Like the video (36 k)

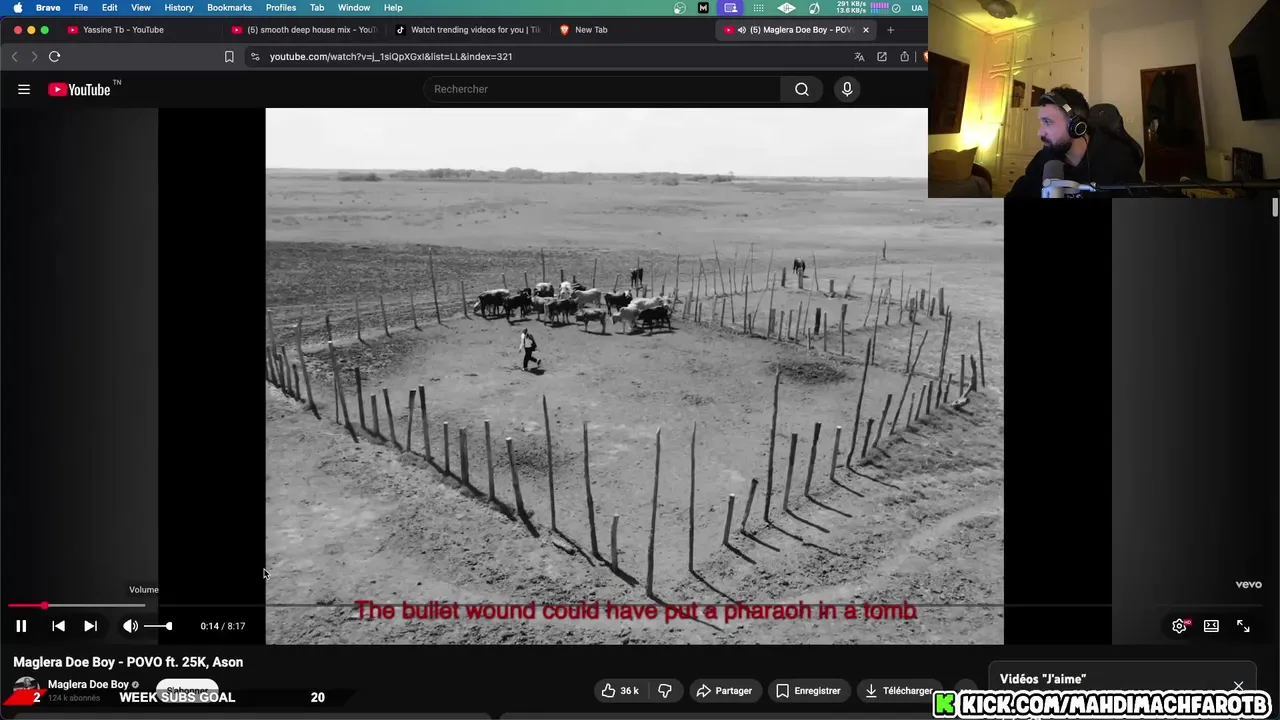pyautogui.click(x=620, y=691)
